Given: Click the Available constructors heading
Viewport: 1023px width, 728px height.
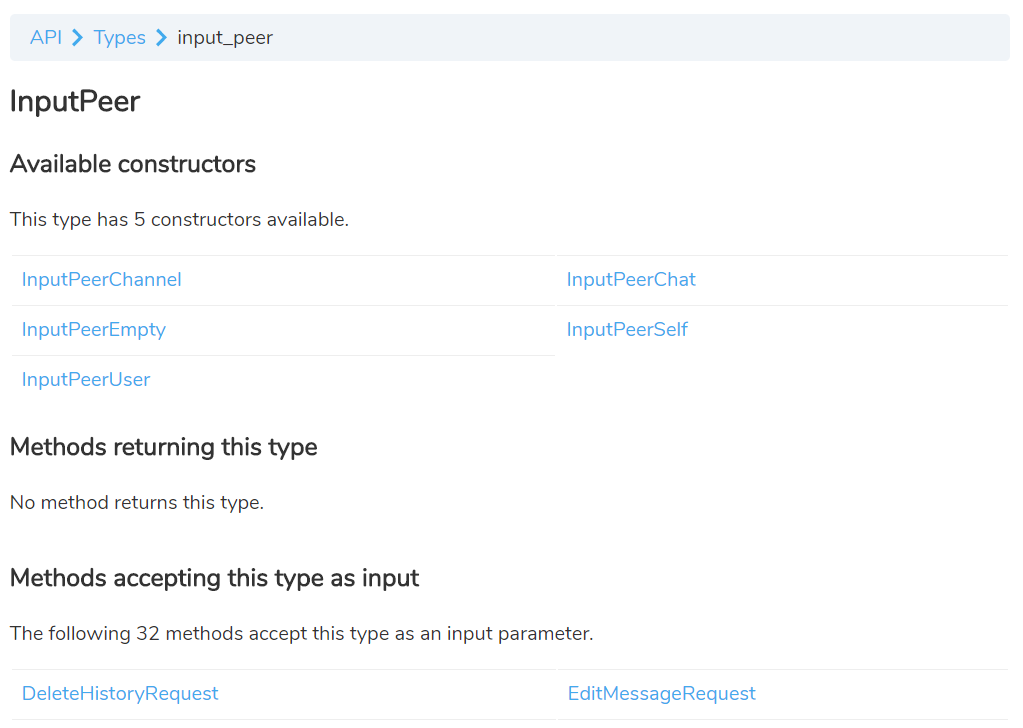Looking at the screenshot, I should coord(133,164).
